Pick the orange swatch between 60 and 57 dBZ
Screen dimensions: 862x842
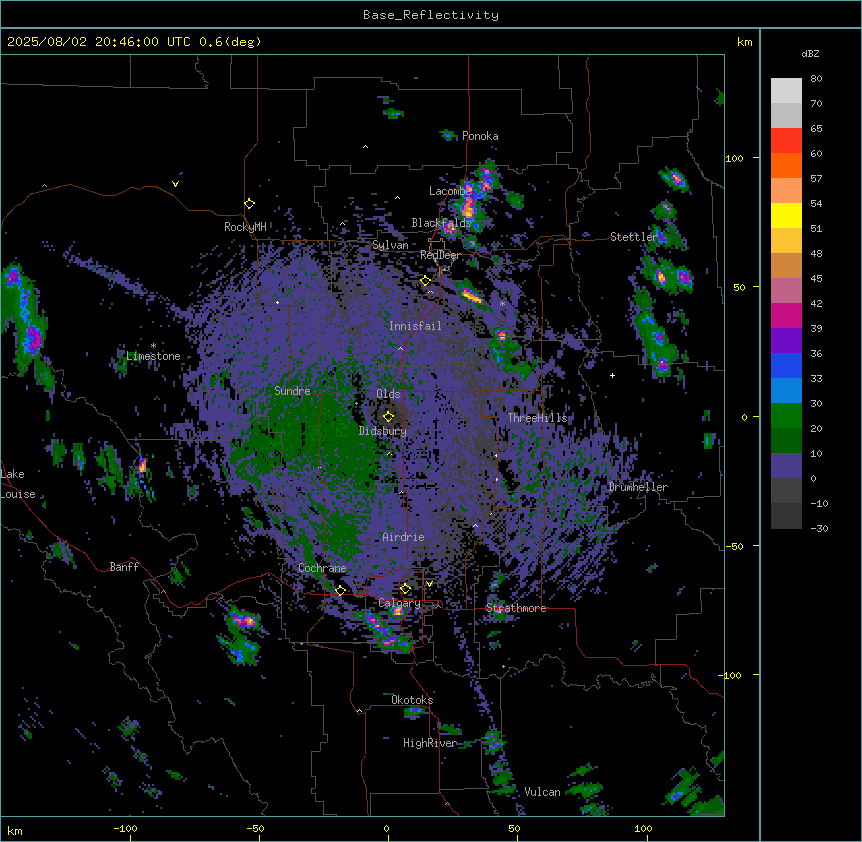[786, 165]
